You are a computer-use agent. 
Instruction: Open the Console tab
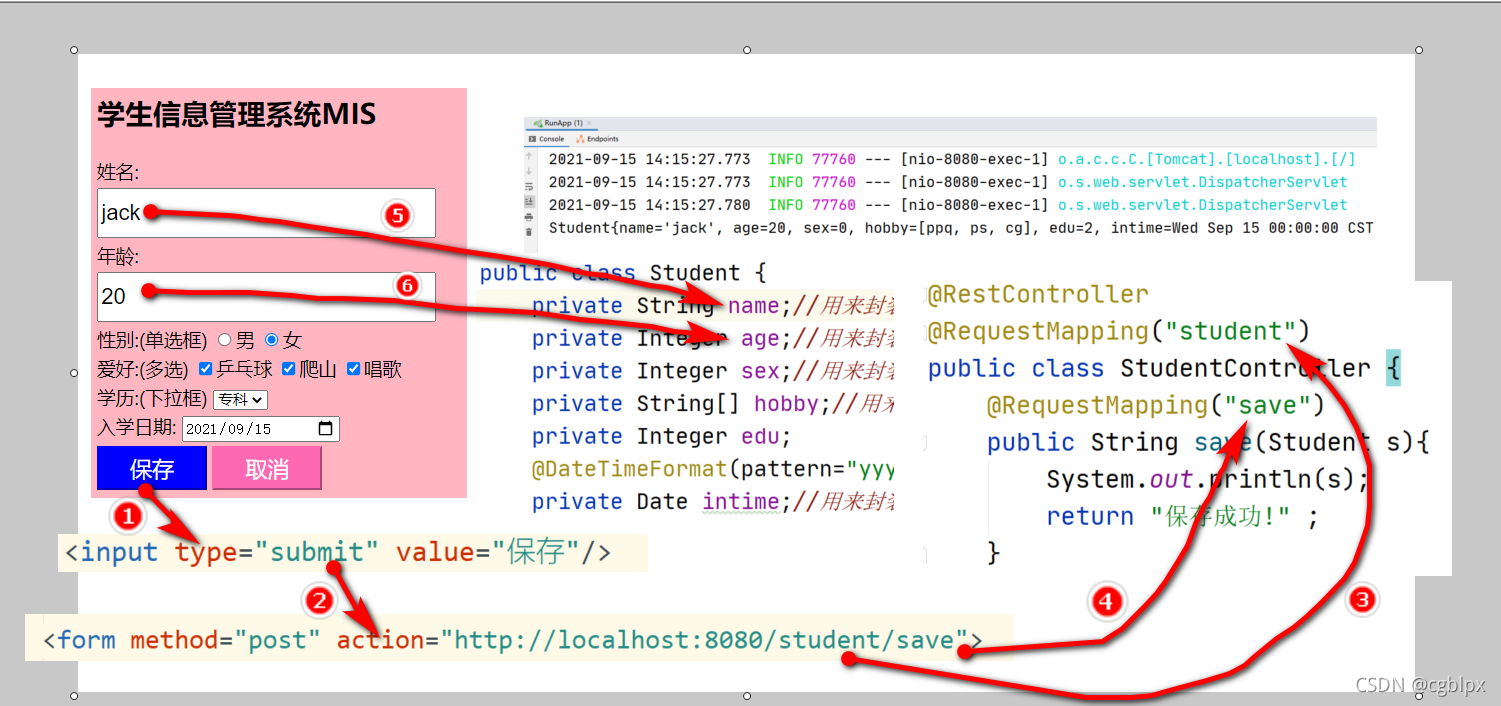(x=546, y=139)
